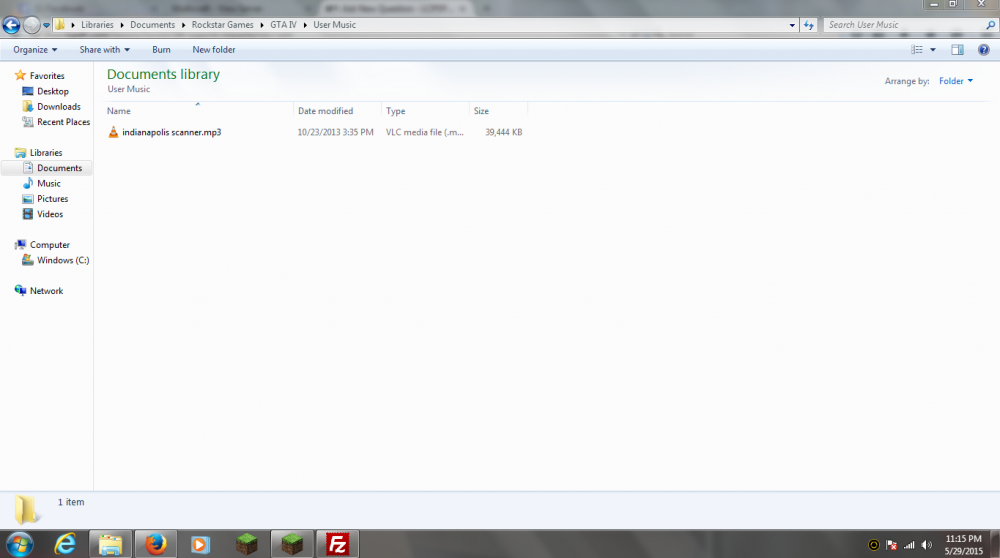Click the yellow circle tray icon
Image resolution: width=1000 pixels, height=558 pixels.
[874, 545]
